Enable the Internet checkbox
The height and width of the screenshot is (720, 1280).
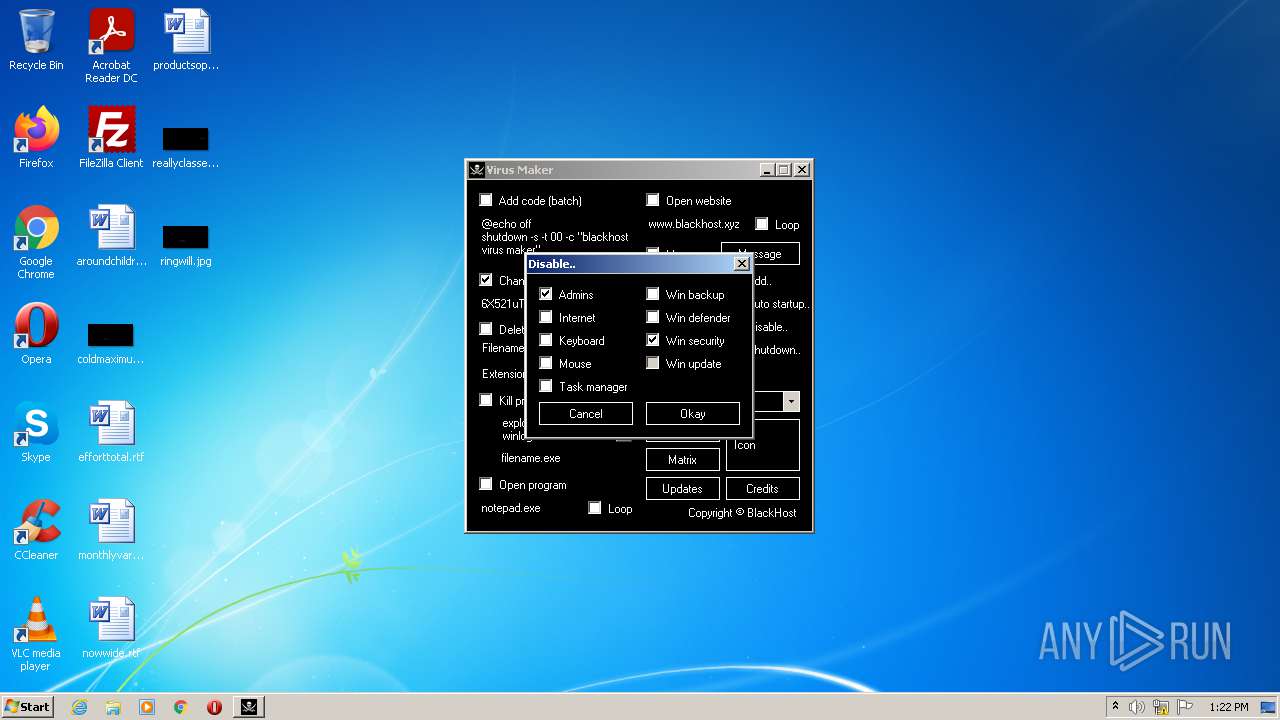(x=546, y=317)
